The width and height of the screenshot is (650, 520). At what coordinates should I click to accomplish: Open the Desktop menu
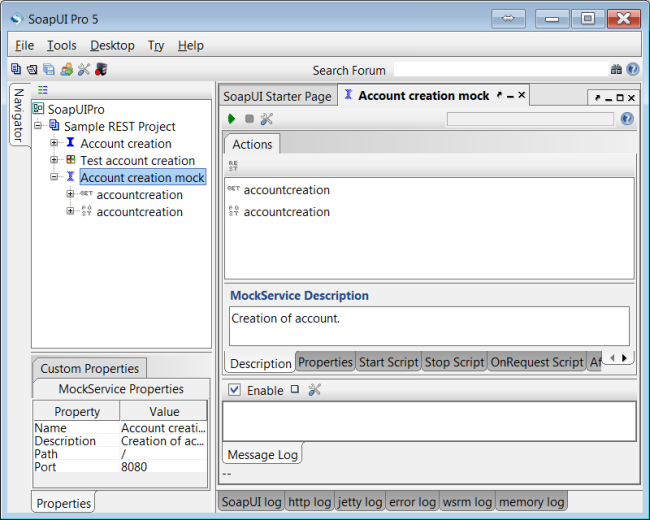click(x=112, y=45)
